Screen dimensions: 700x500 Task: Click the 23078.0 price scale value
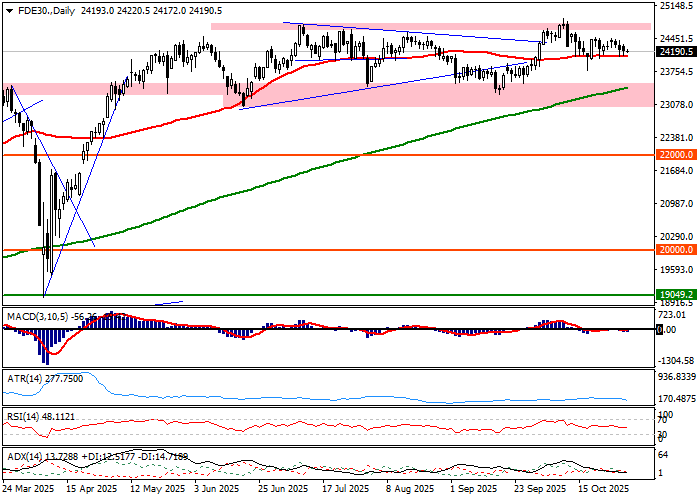click(x=677, y=105)
